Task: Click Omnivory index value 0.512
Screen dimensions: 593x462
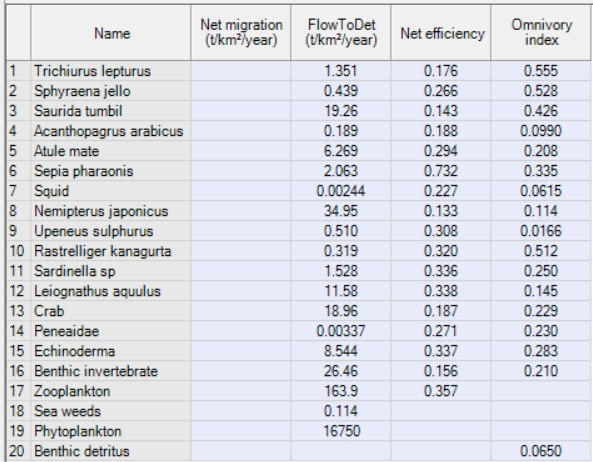Action: pyautogui.click(x=541, y=251)
